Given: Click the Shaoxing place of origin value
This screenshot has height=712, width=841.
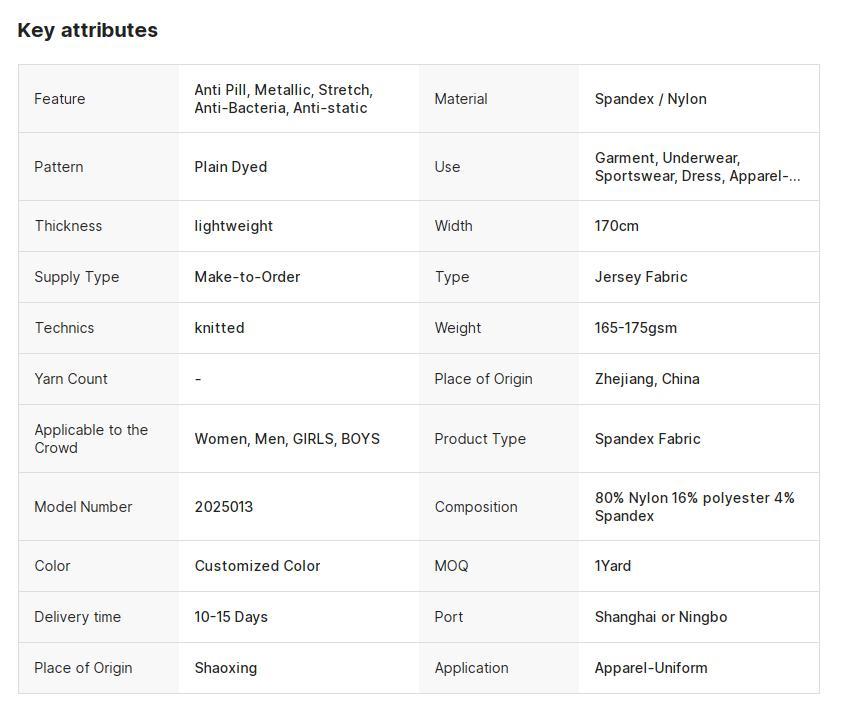Looking at the screenshot, I should tap(225, 668).
